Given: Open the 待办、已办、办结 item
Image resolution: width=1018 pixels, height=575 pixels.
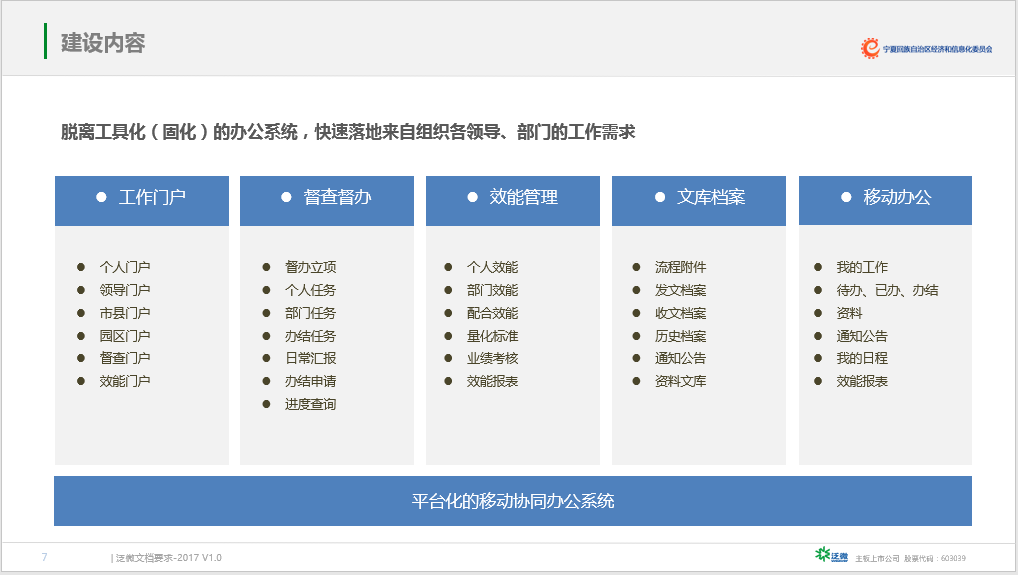Looking at the screenshot, I should [x=887, y=290].
